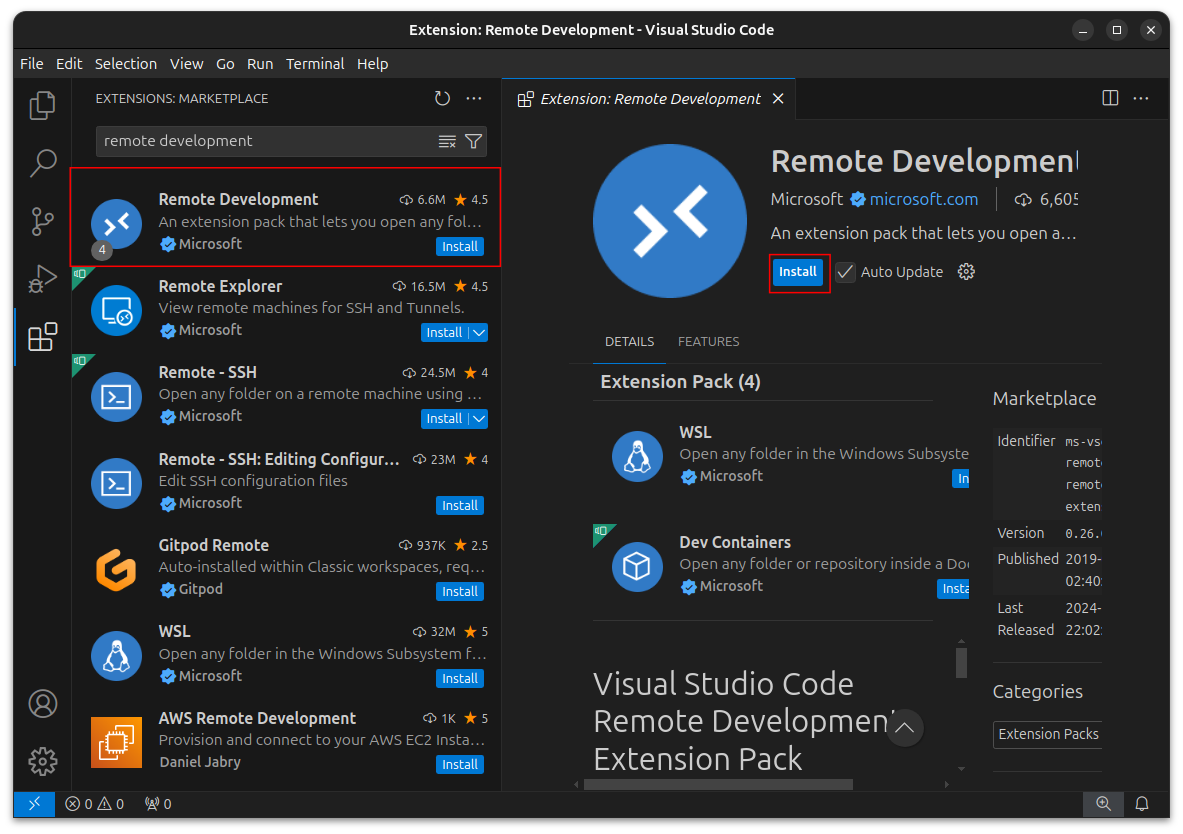This screenshot has height=834, width=1183.
Task: Install the Gitpod Remote extension
Action: pyautogui.click(x=459, y=592)
